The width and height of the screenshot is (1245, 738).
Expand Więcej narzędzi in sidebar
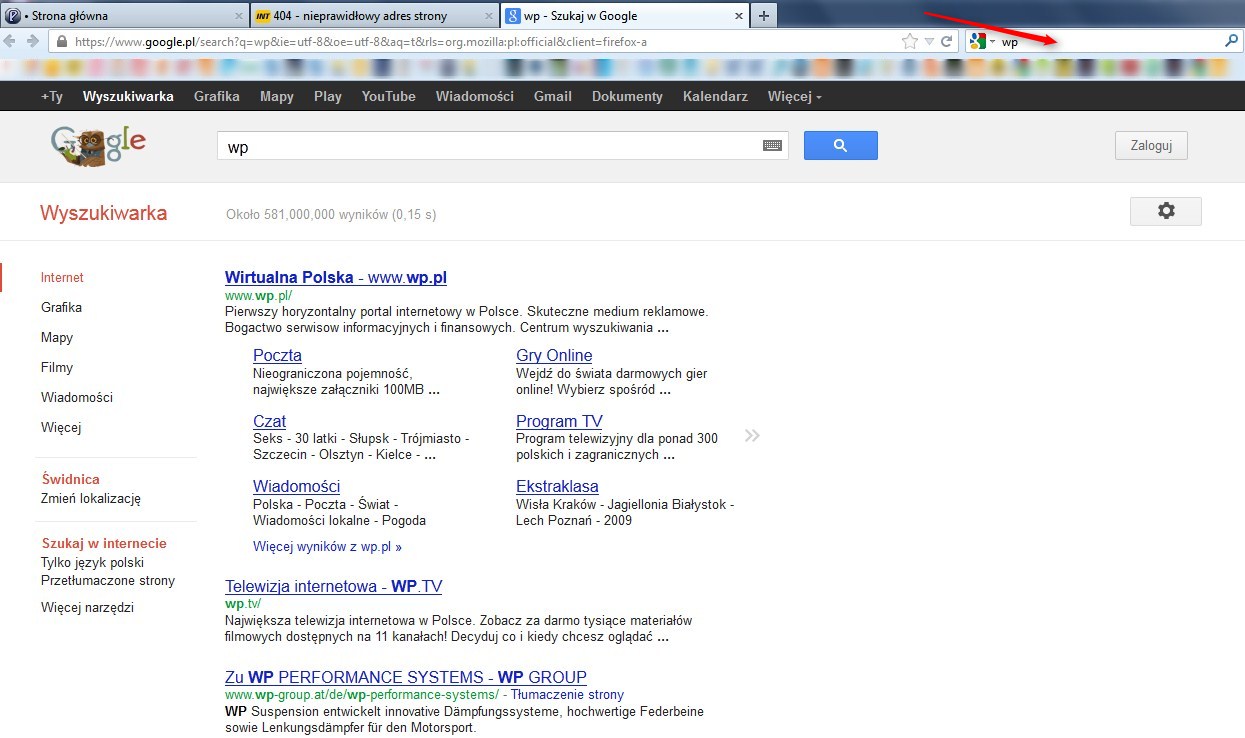87,608
